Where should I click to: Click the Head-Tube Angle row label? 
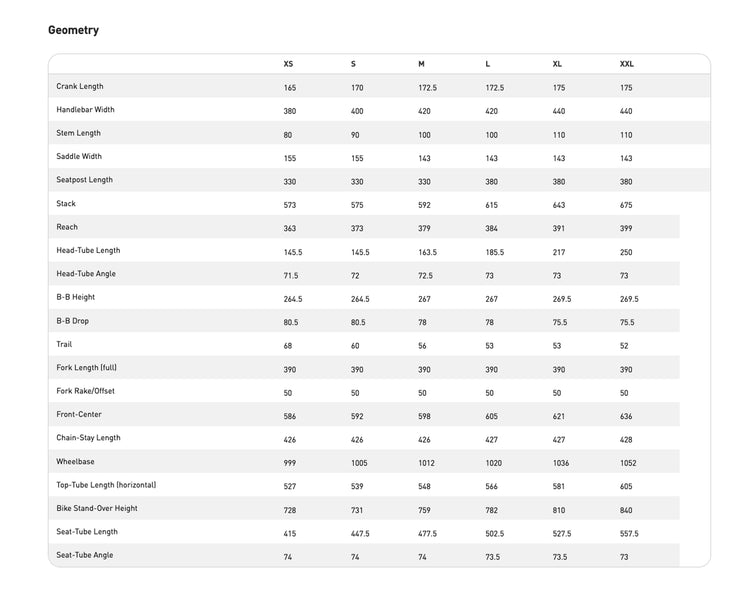(x=86, y=274)
